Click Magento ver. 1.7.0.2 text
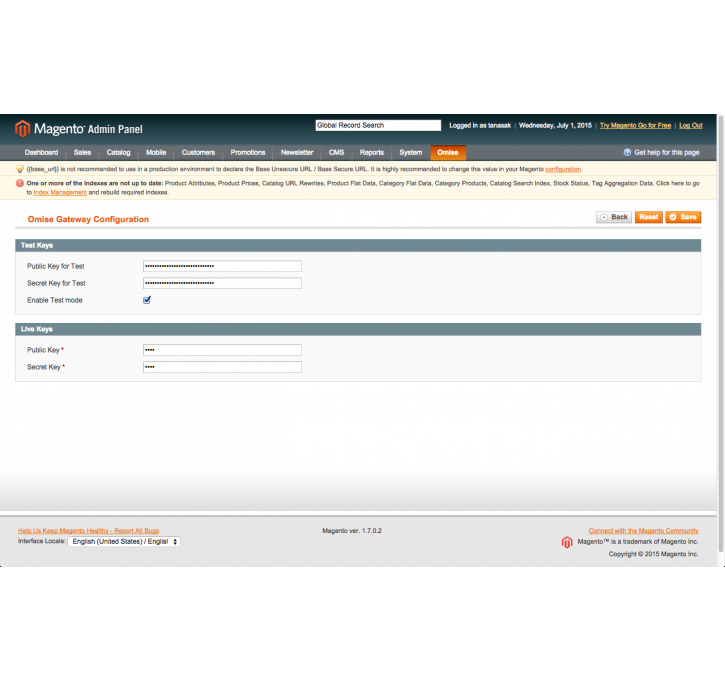This screenshot has height=680, width=725. click(352, 531)
